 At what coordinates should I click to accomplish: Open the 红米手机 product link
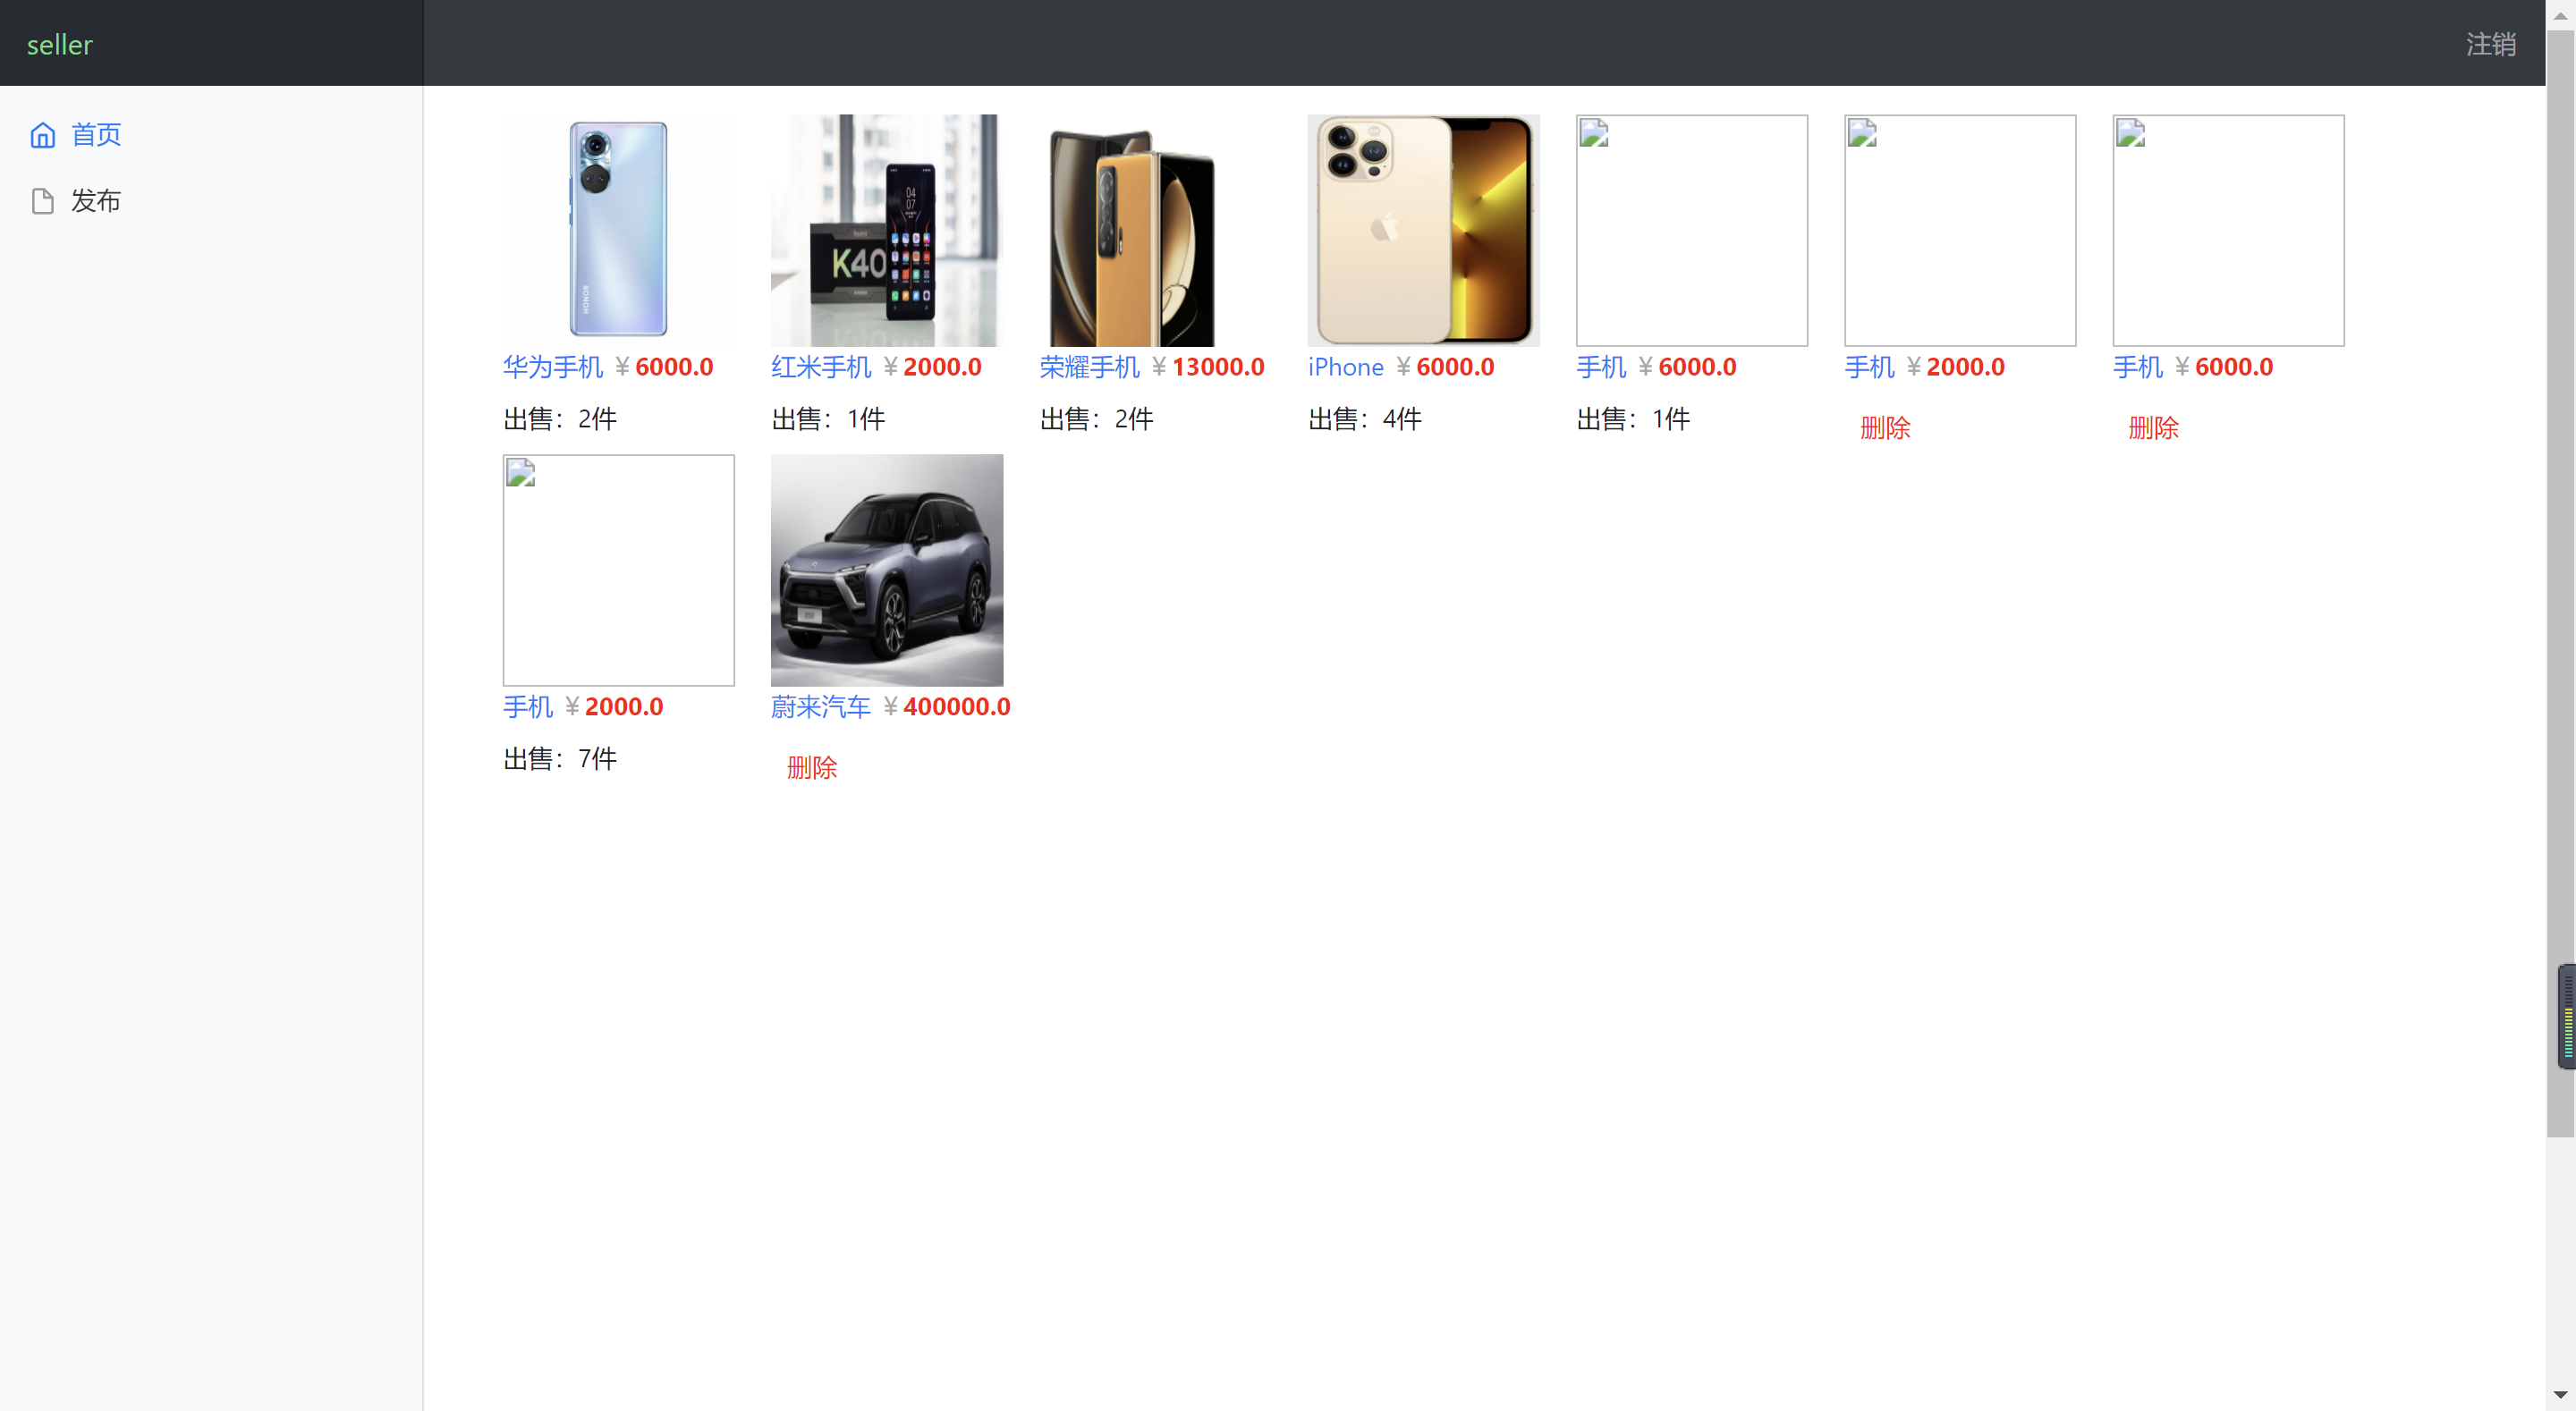pos(821,366)
